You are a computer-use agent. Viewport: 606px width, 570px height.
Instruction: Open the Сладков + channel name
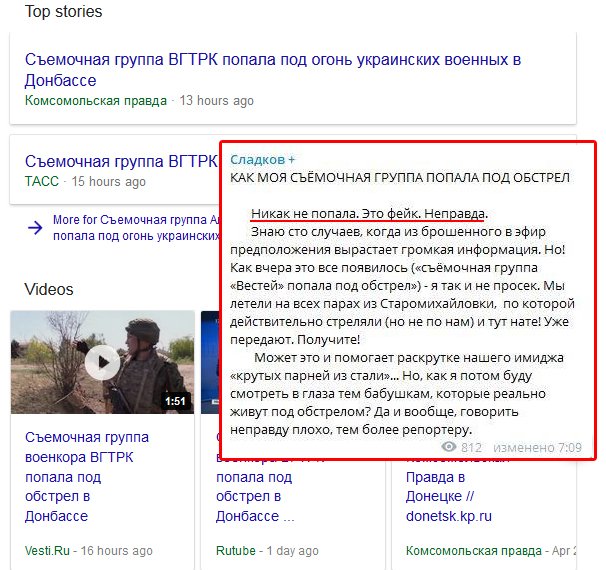pyautogui.click(x=262, y=160)
